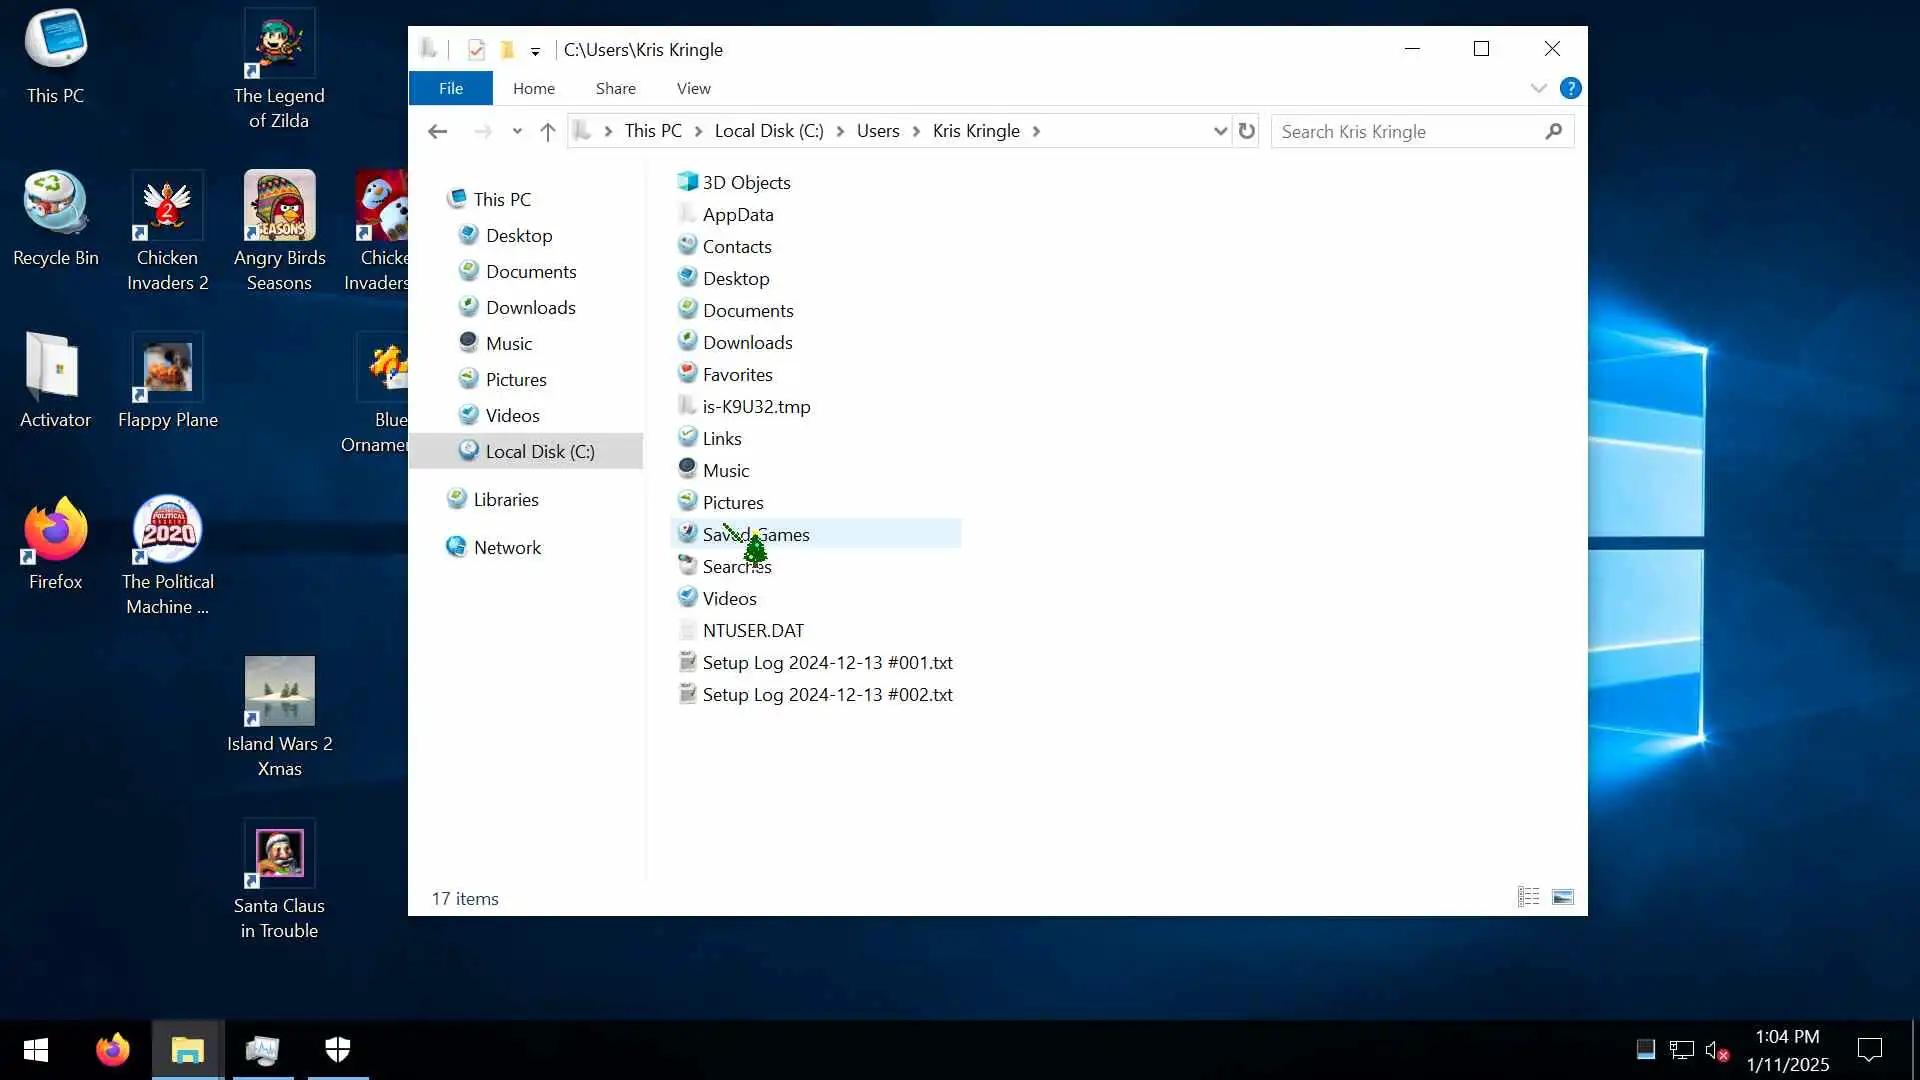Switch to the View ribbon tab
Image resolution: width=1920 pixels, height=1080 pixels.
[693, 88]
